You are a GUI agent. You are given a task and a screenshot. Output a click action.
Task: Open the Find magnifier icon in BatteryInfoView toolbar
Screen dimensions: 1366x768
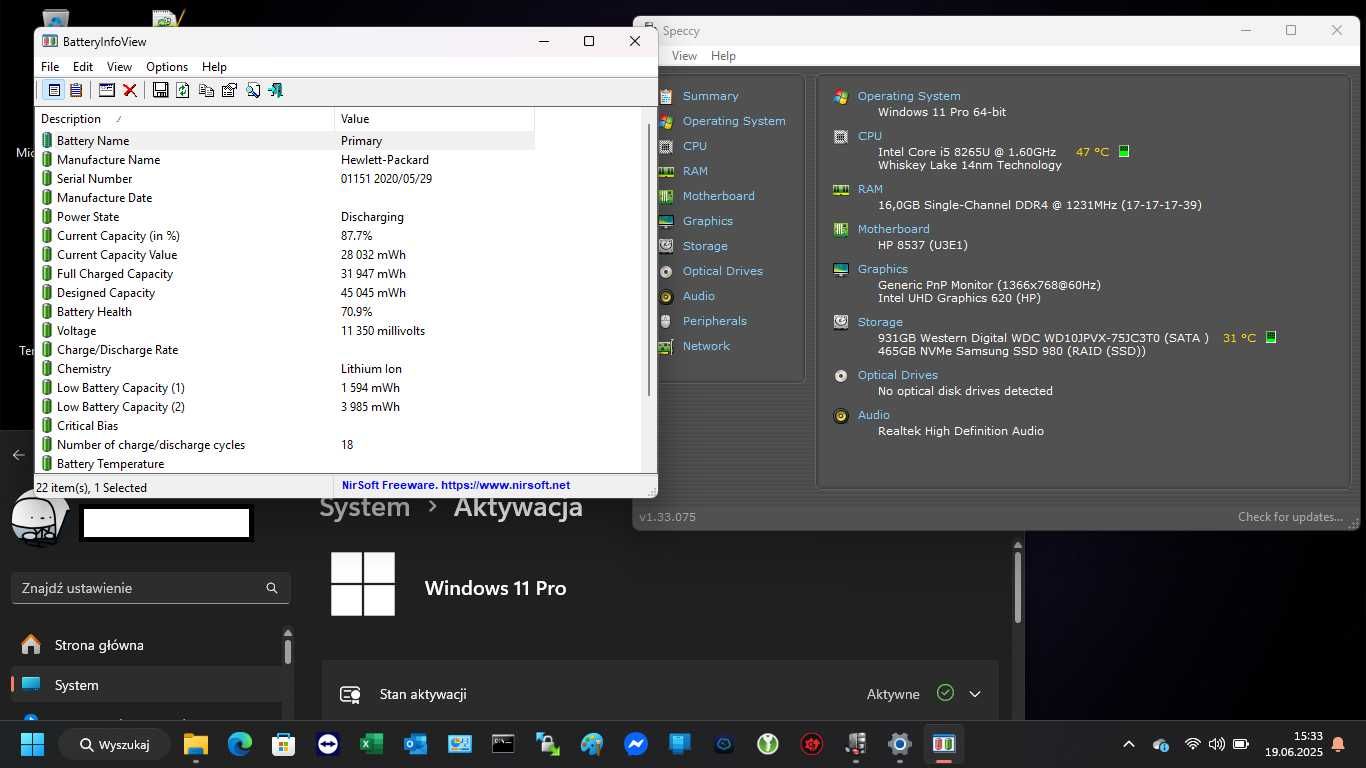coord(253,90)
